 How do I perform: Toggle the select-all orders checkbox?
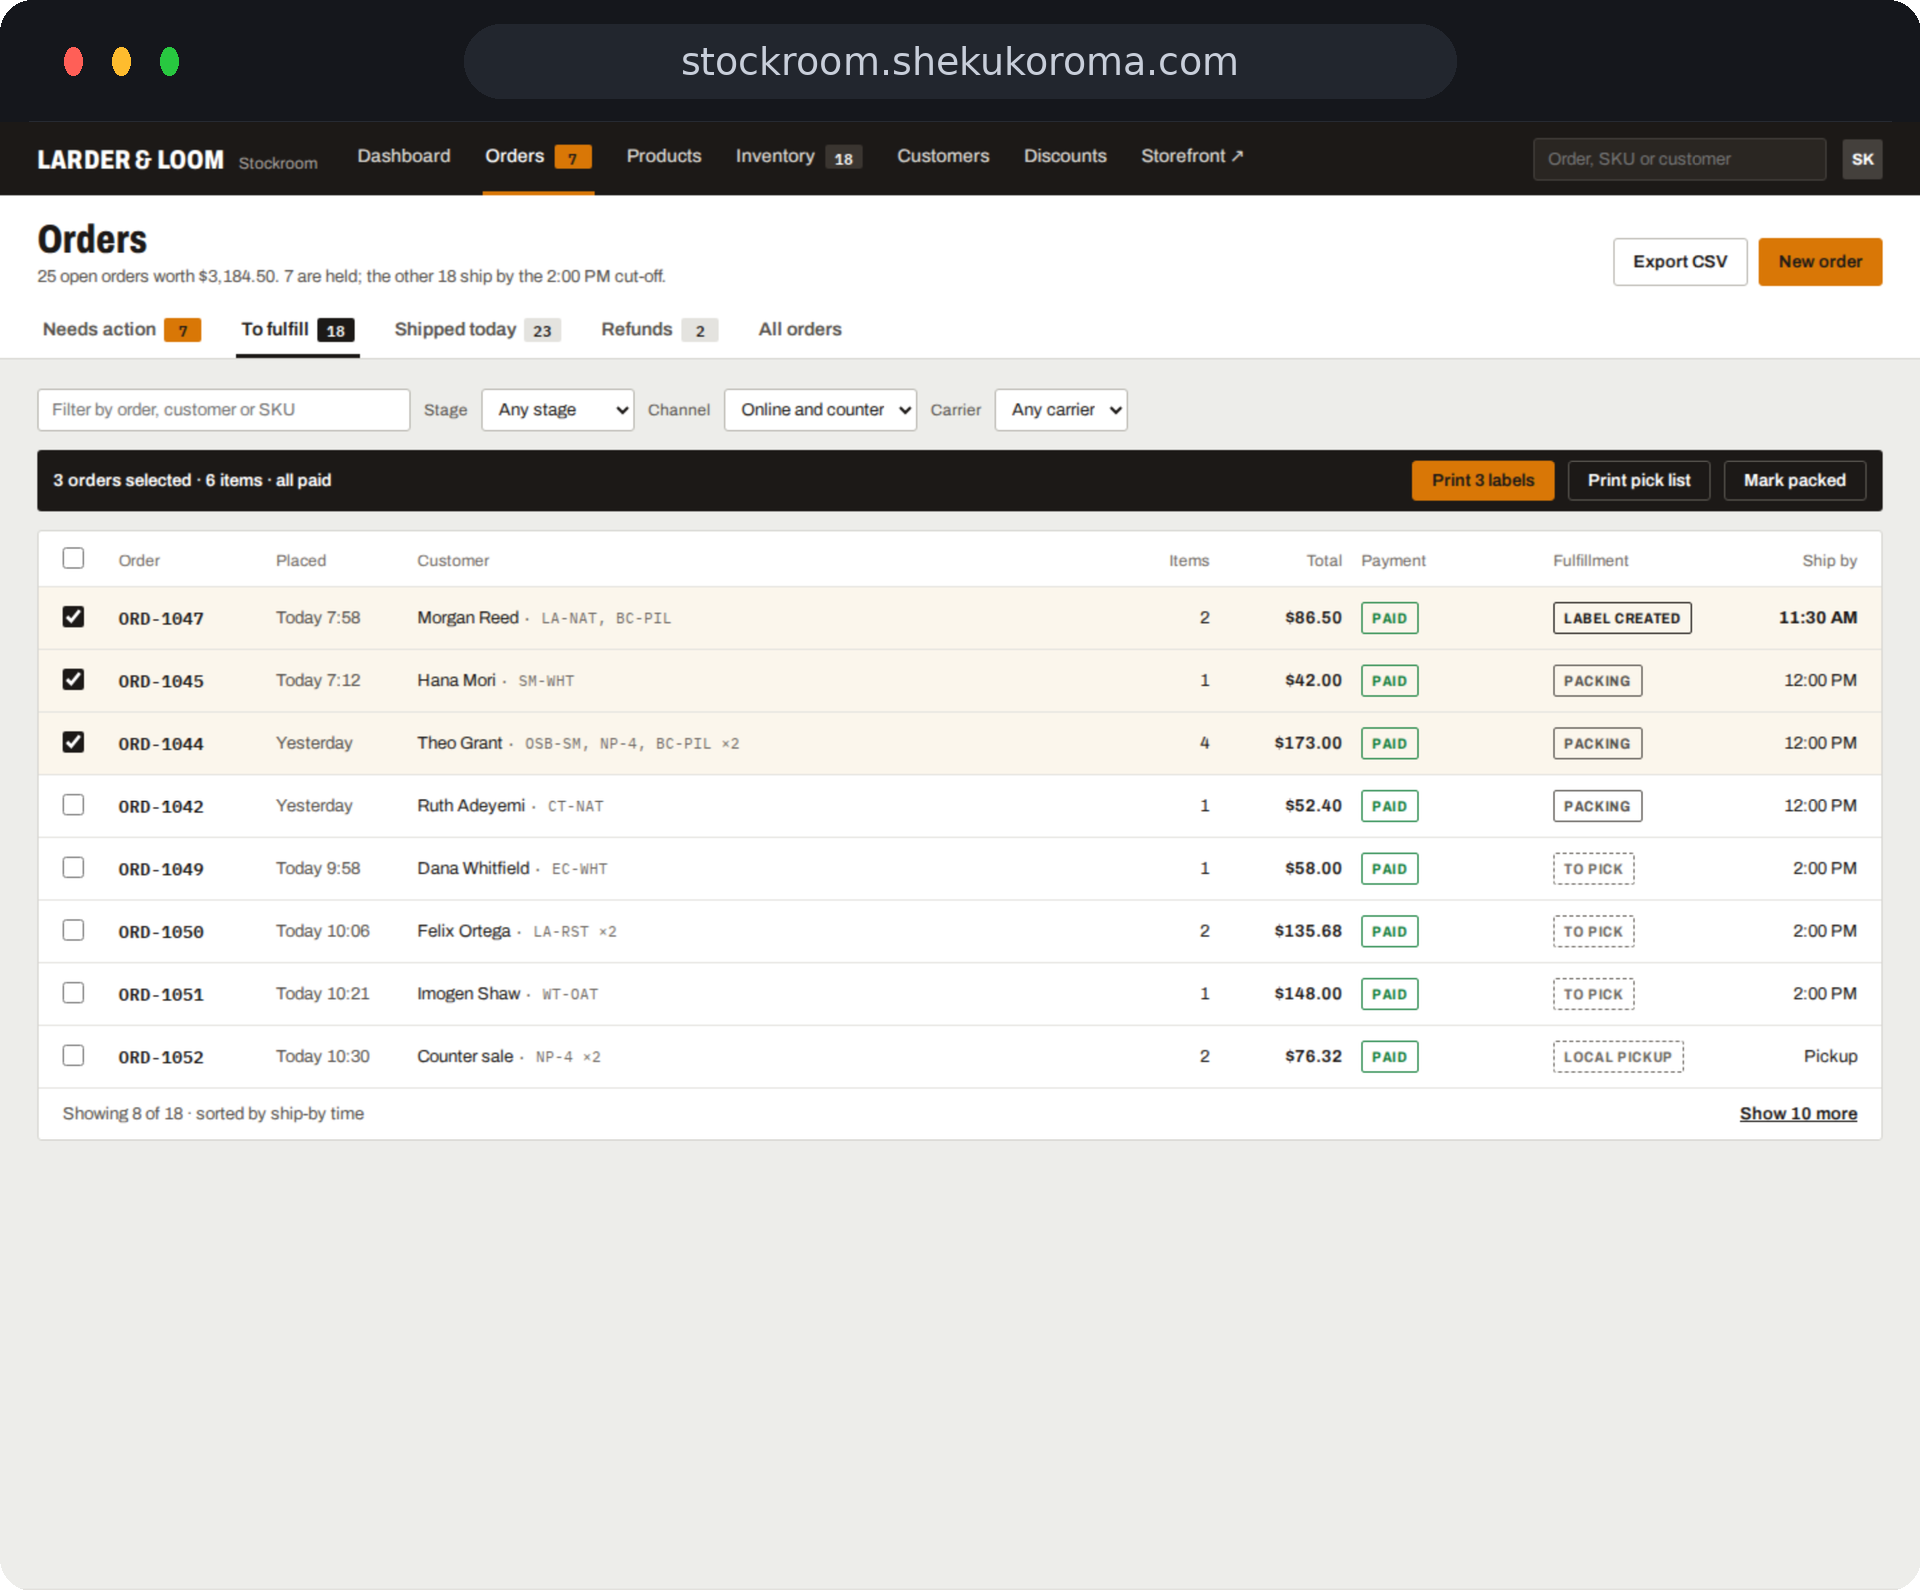pos(73,558)
